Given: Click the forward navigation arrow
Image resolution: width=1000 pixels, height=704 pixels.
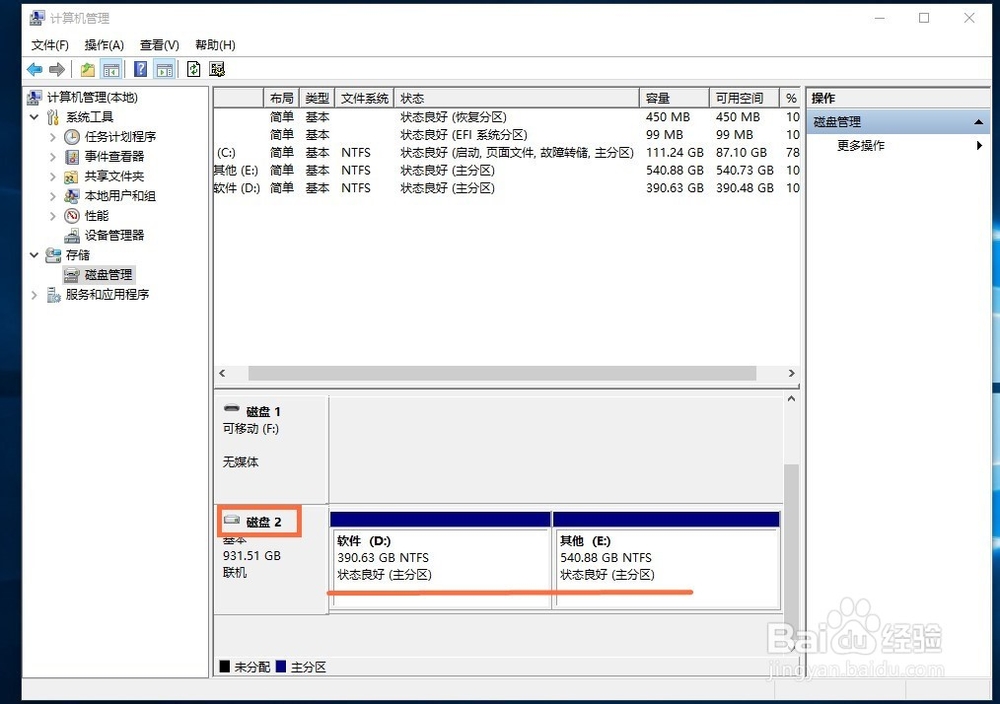Looking at the screenshot, I should (57, 68).
